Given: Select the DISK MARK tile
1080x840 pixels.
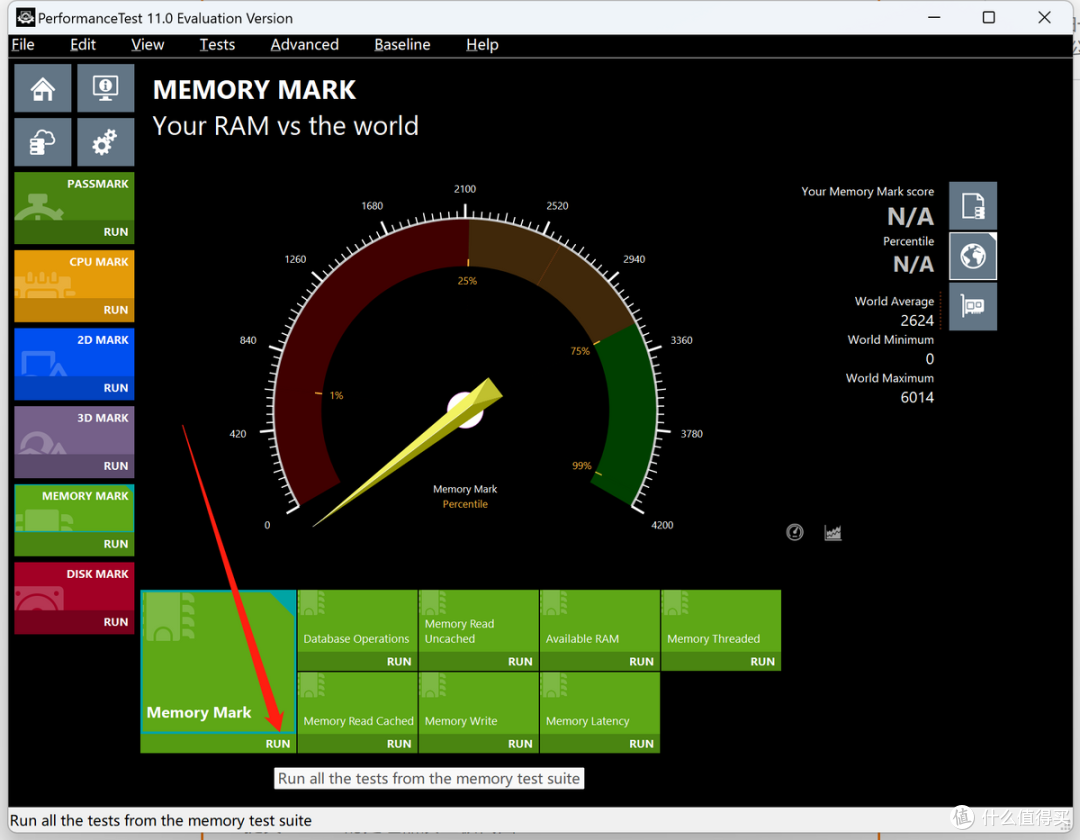Looking at the screenshot, I should click(x=74, y=586).
